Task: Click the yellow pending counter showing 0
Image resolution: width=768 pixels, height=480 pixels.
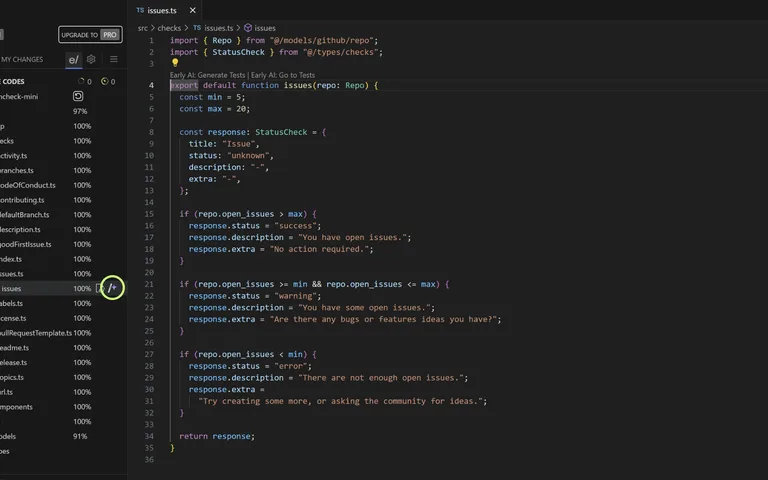Action: (x=108, y=81)
